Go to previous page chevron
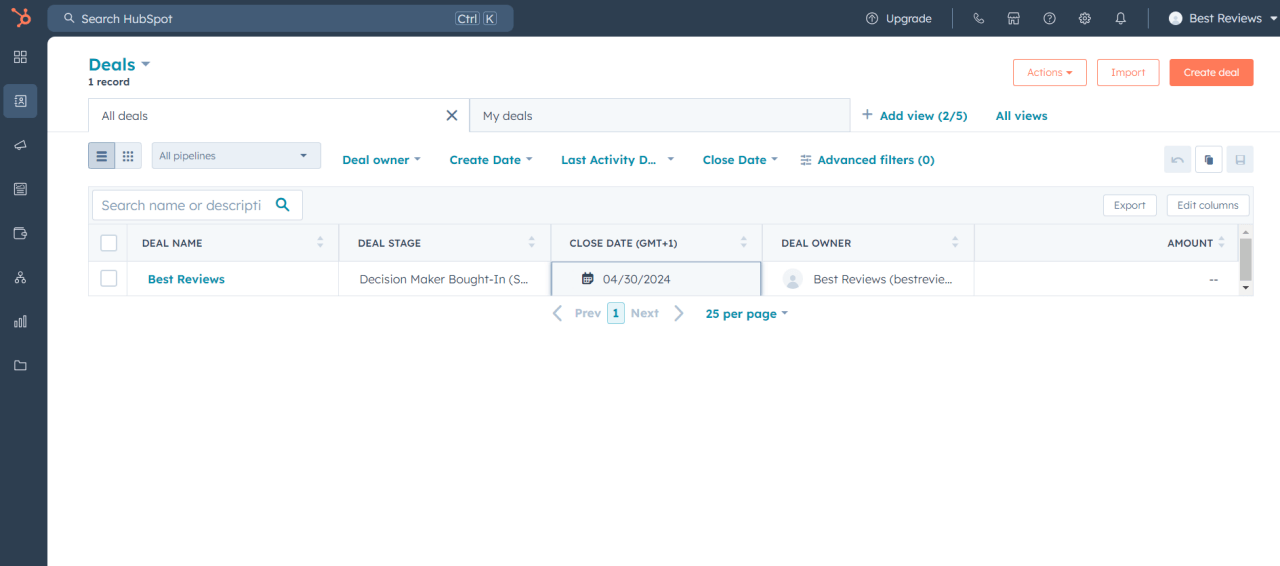Image resolution: width=1280 pixels, height=566 pixels. (558, 313)
